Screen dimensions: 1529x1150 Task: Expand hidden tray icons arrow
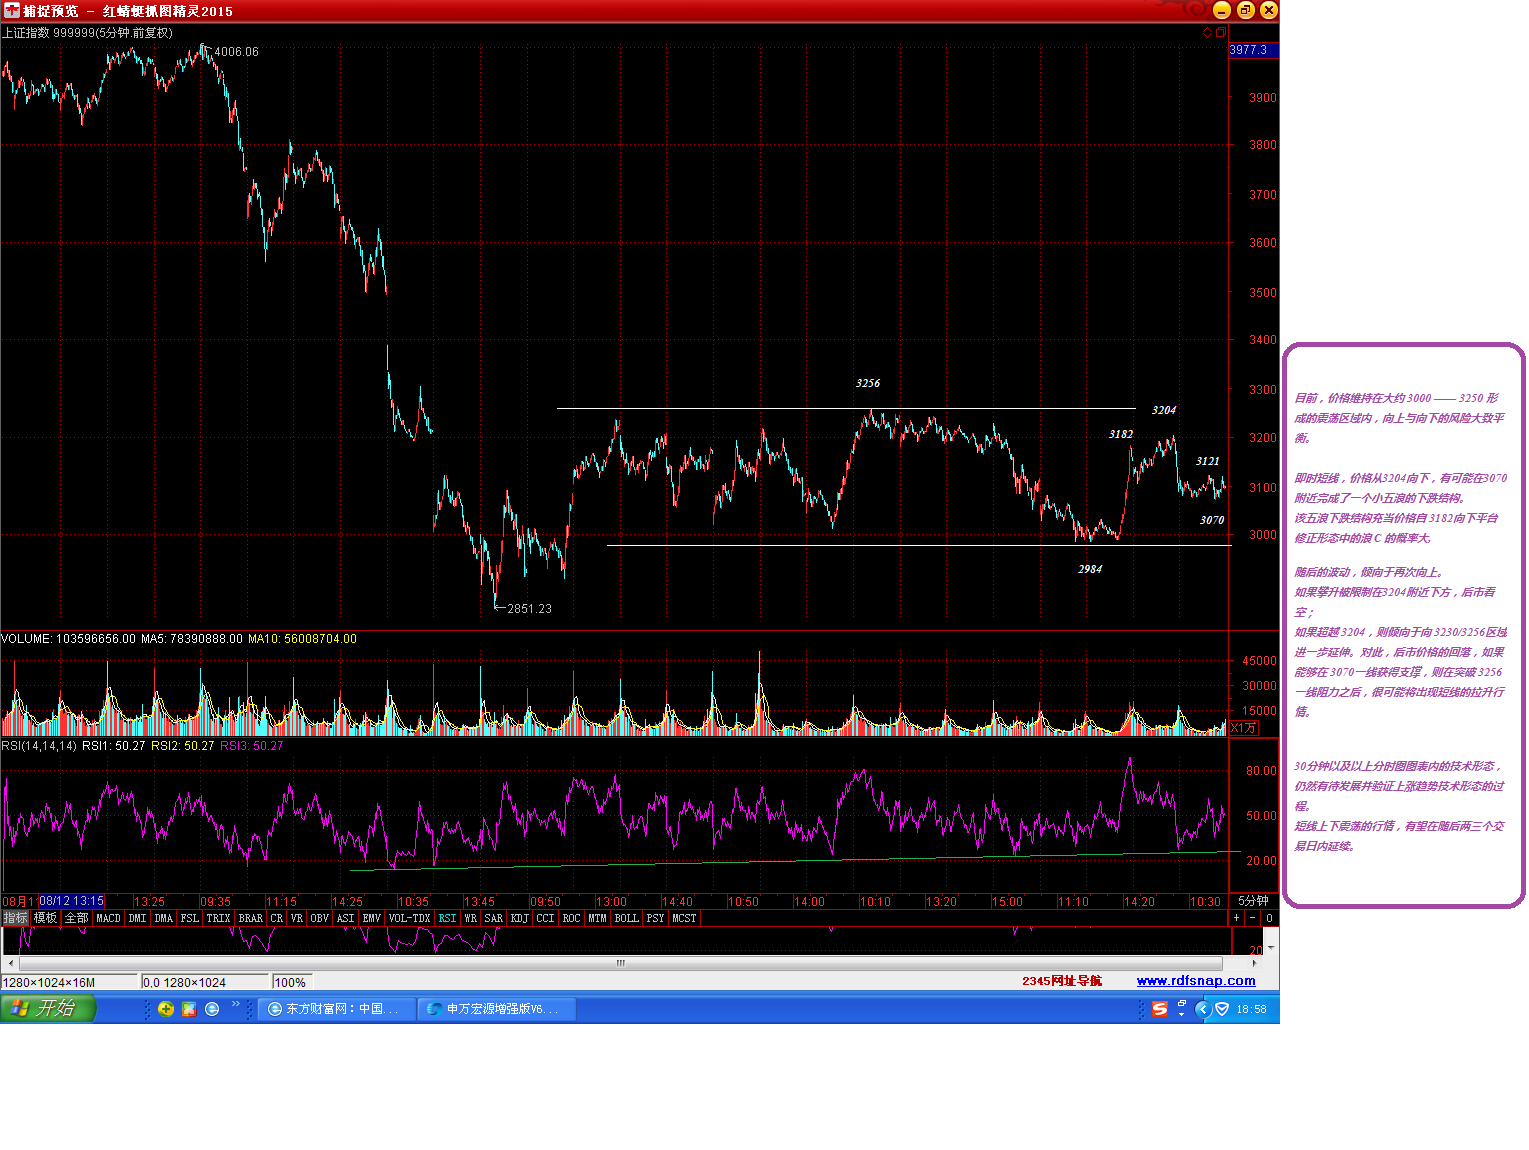(x=1203, y=1010)
